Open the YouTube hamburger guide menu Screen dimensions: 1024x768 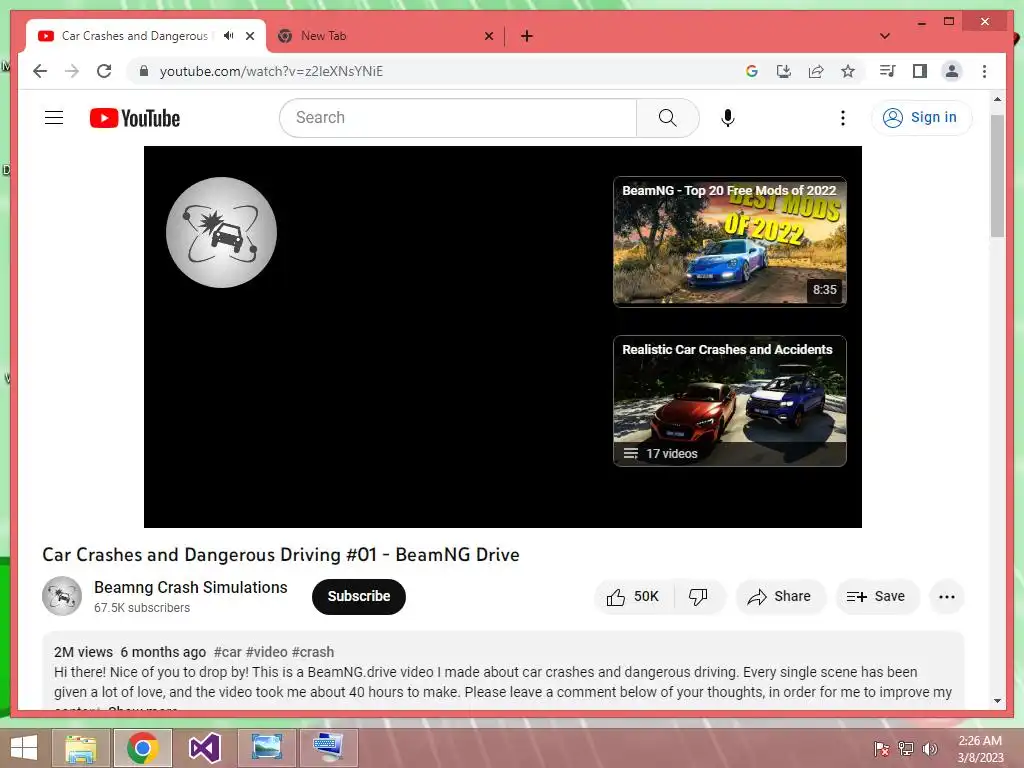(x=54, y=118)
